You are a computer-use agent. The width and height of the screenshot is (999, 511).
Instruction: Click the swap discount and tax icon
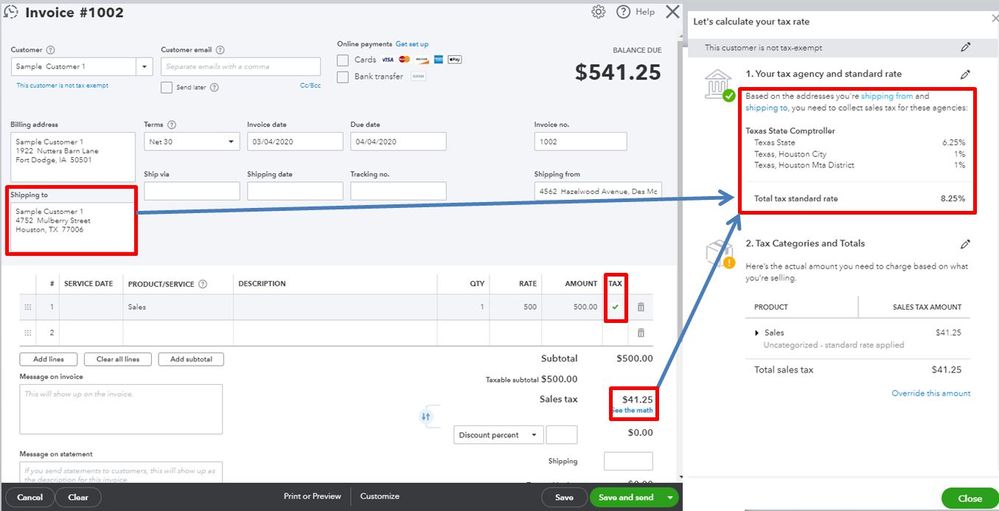click(426, 417)
